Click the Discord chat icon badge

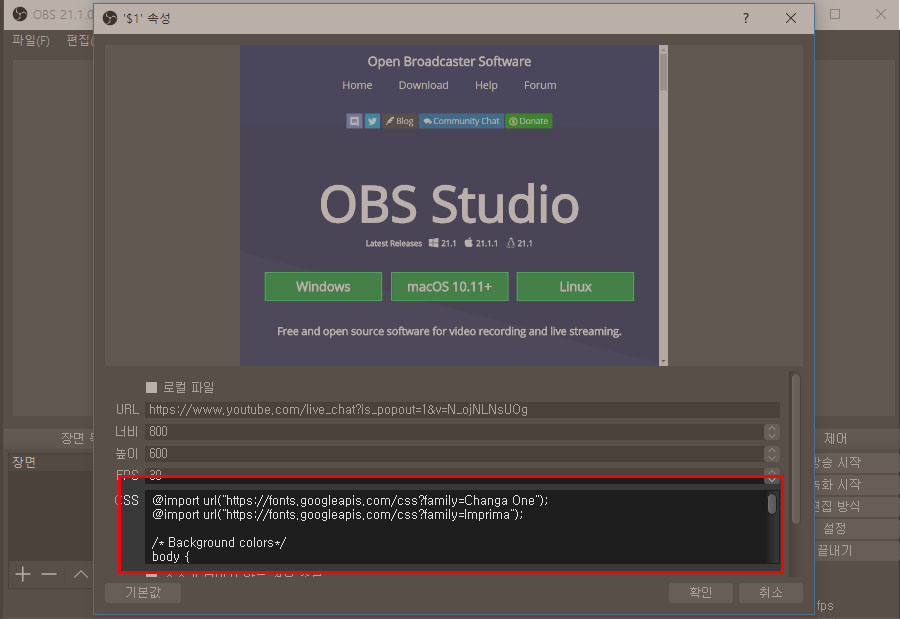coord(354,121)
